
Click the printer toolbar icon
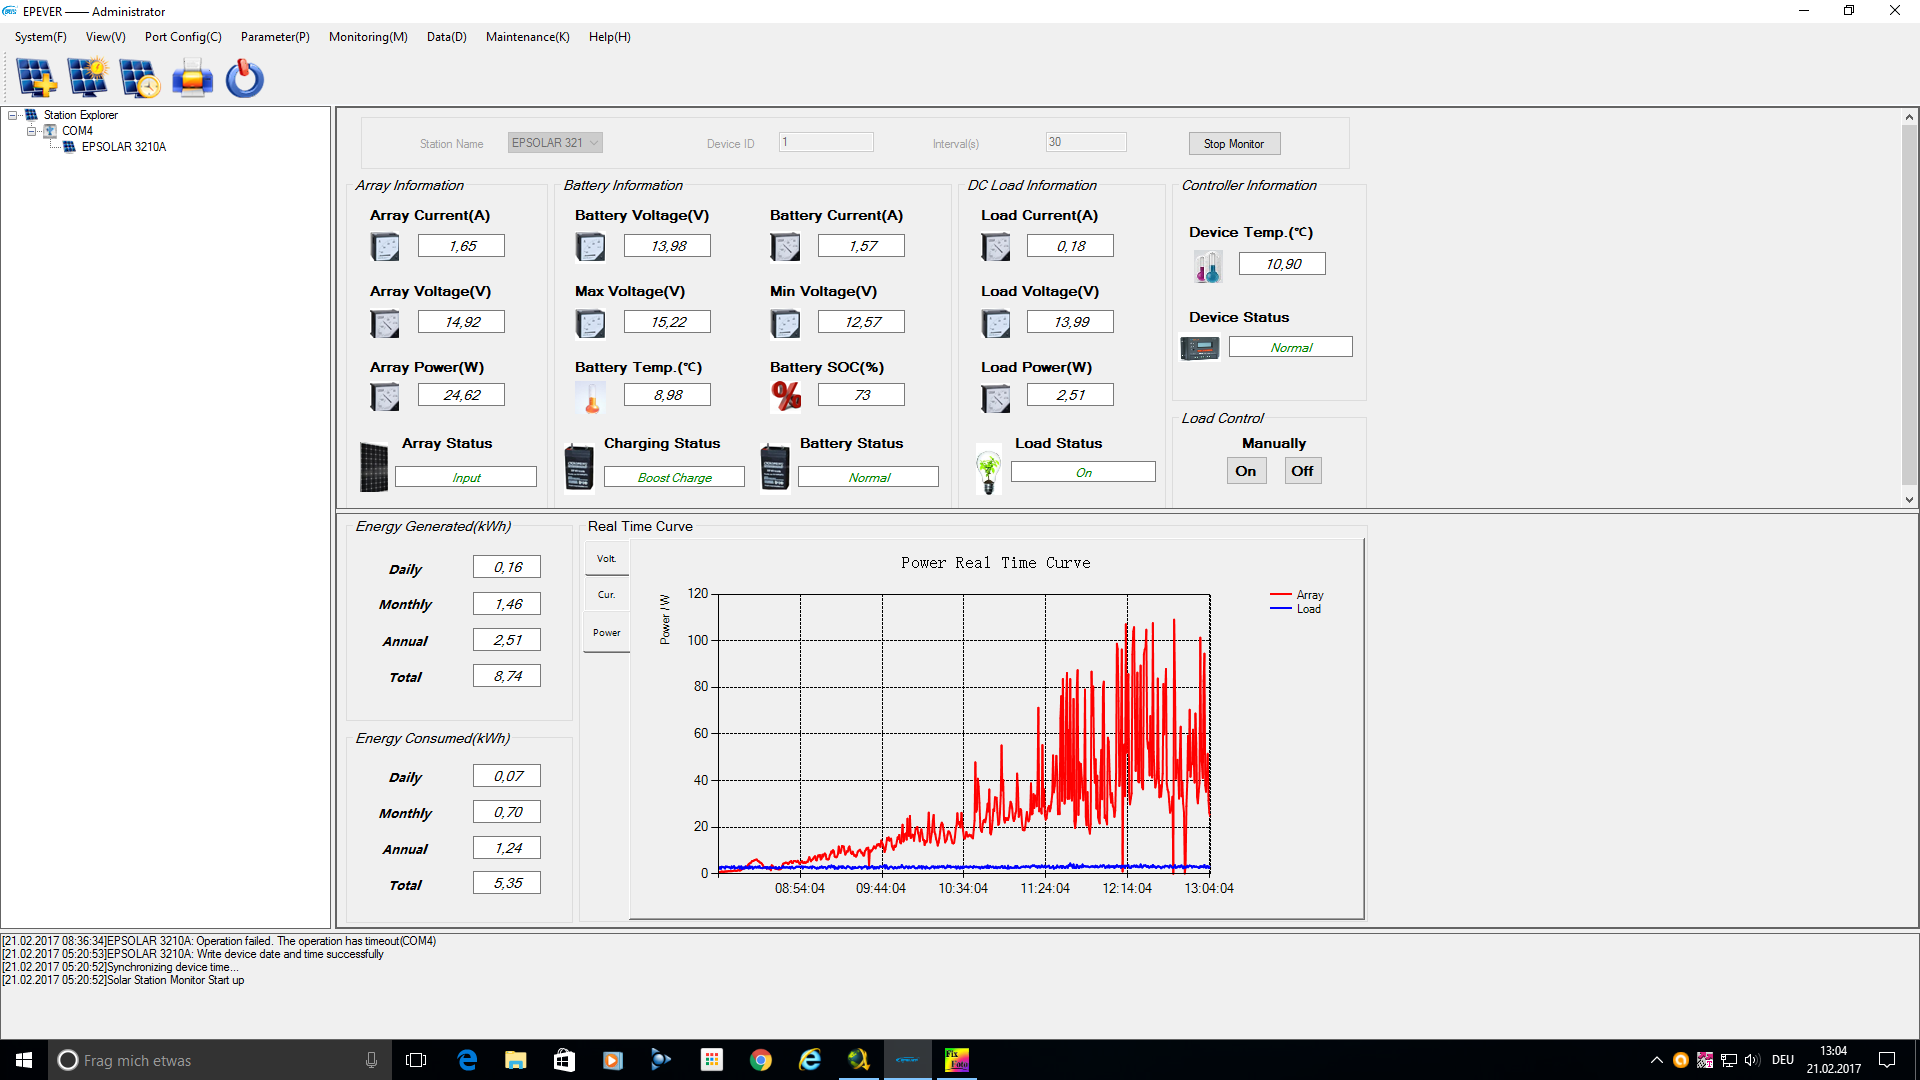tap(192, 78)
